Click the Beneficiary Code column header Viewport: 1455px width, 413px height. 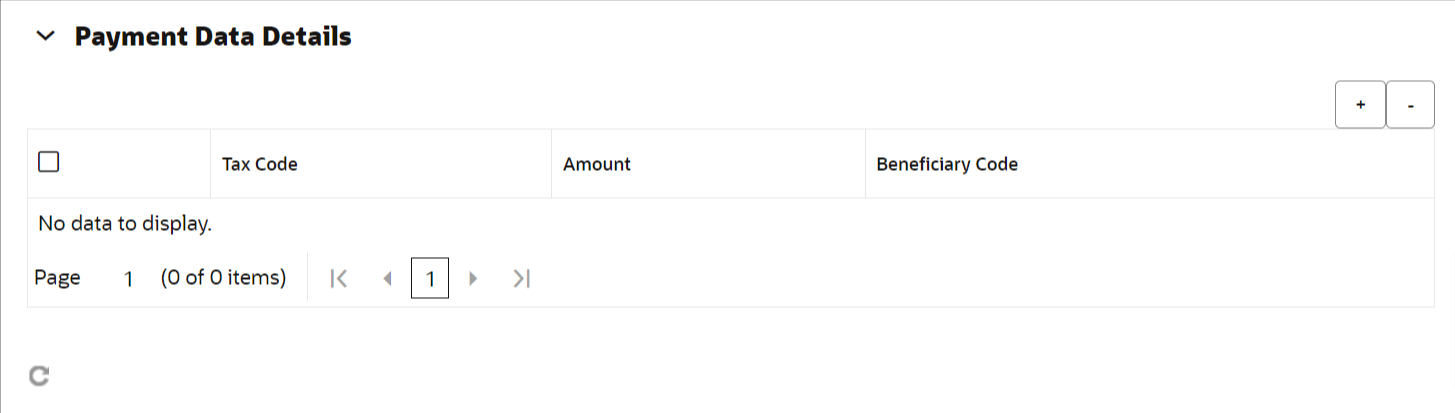click(947, 164)
